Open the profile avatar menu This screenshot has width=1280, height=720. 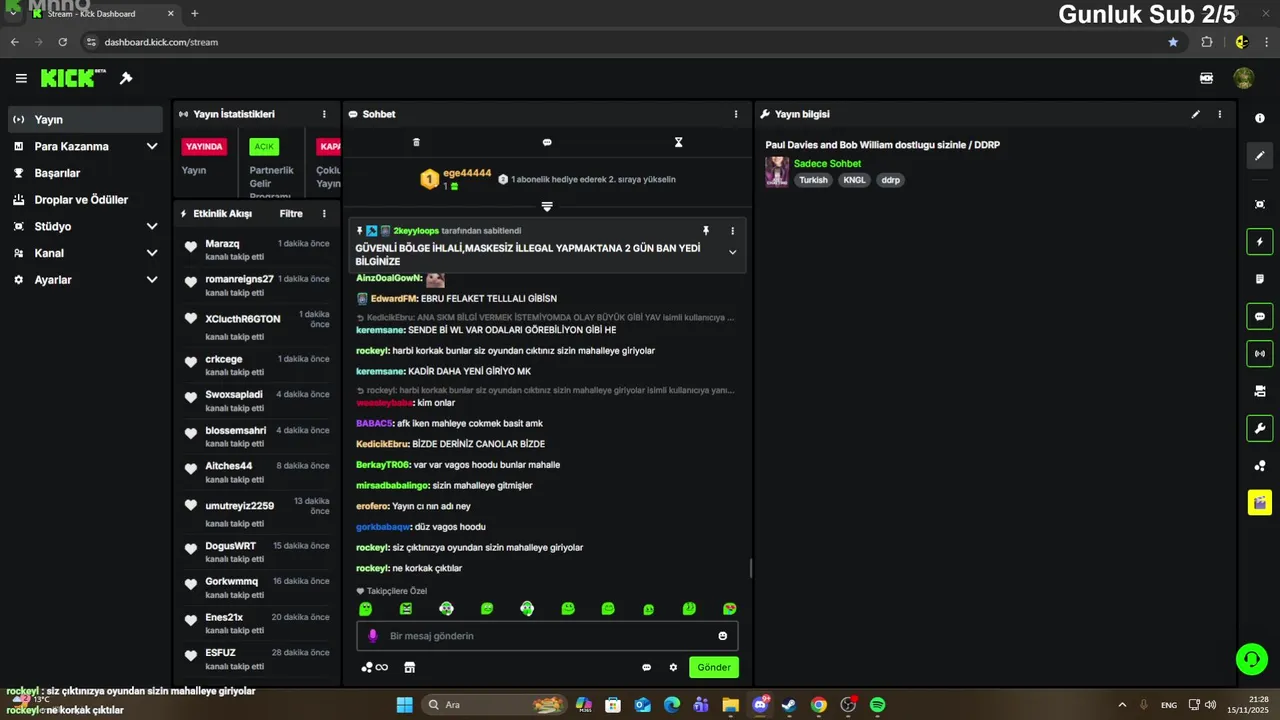coord(1244,78)
